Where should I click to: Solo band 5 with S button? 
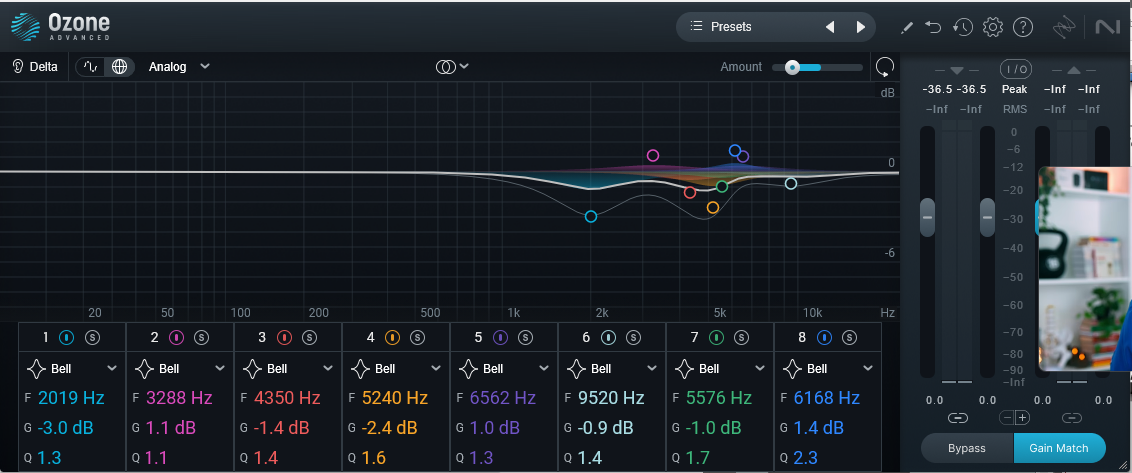(x=525, y=337)
